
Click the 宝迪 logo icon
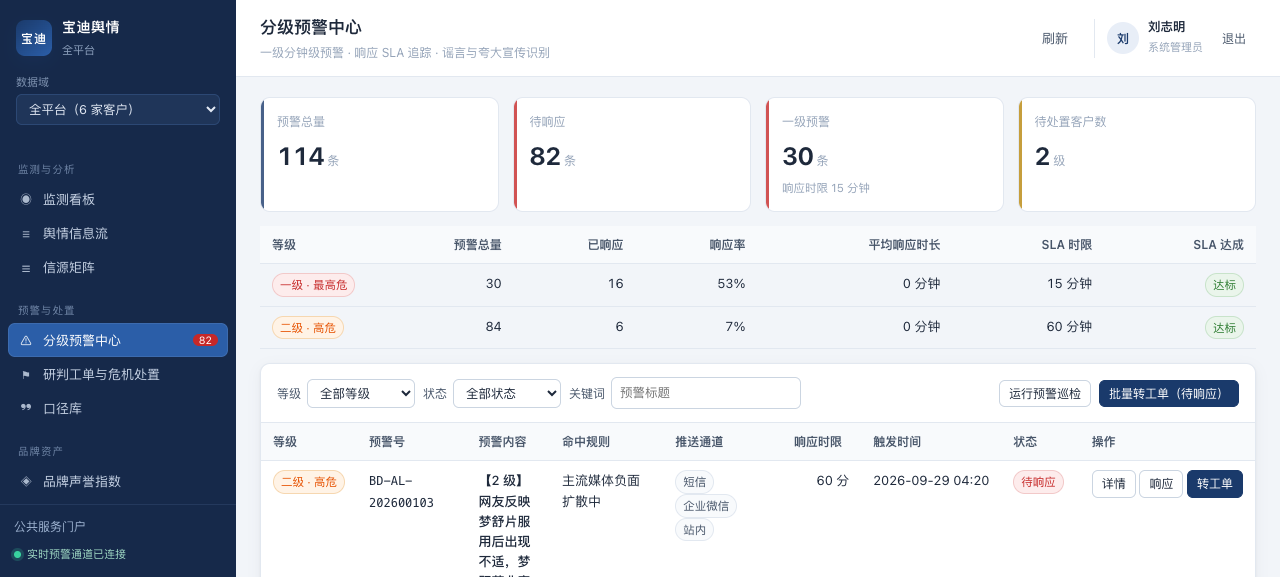coord(34,38)
